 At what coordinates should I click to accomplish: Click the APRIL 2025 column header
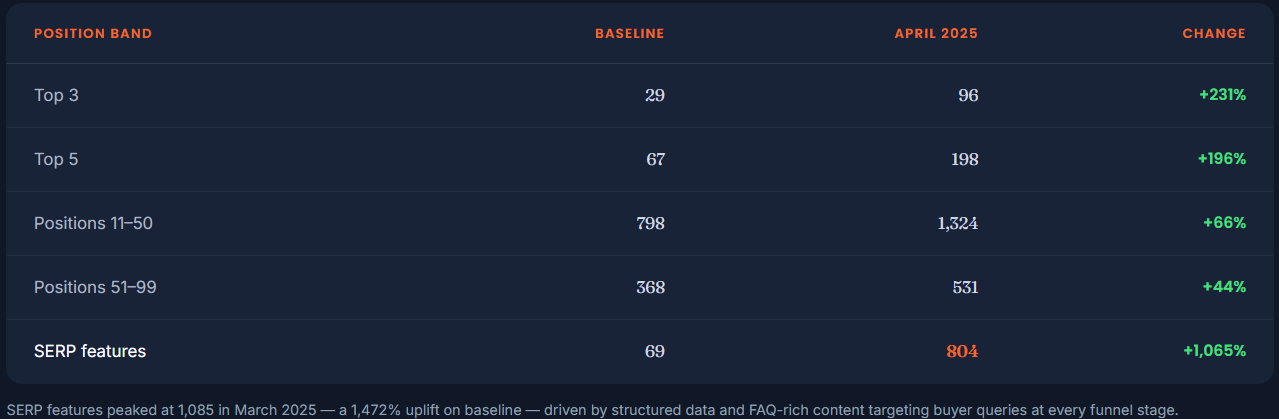[936, 34]
